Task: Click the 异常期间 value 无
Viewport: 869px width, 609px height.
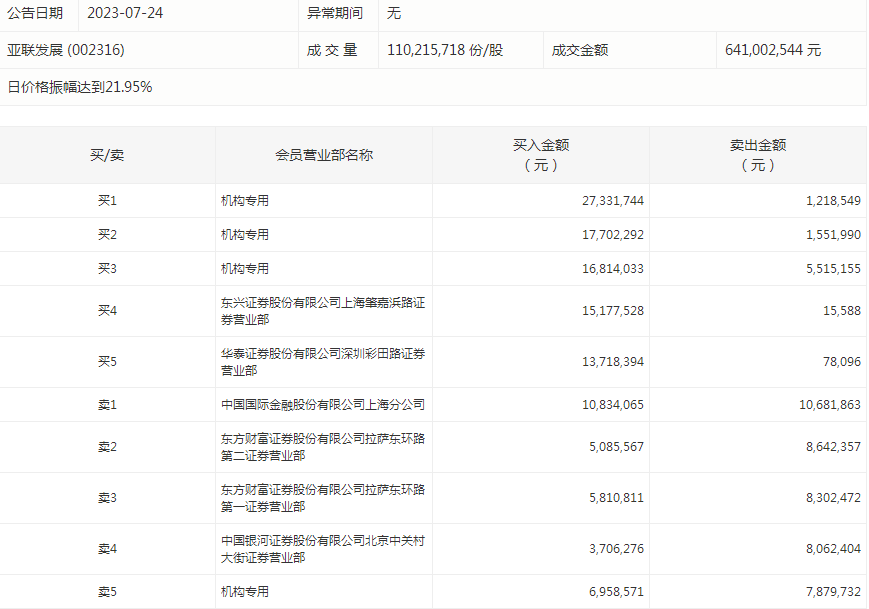Action: [393, 13]
